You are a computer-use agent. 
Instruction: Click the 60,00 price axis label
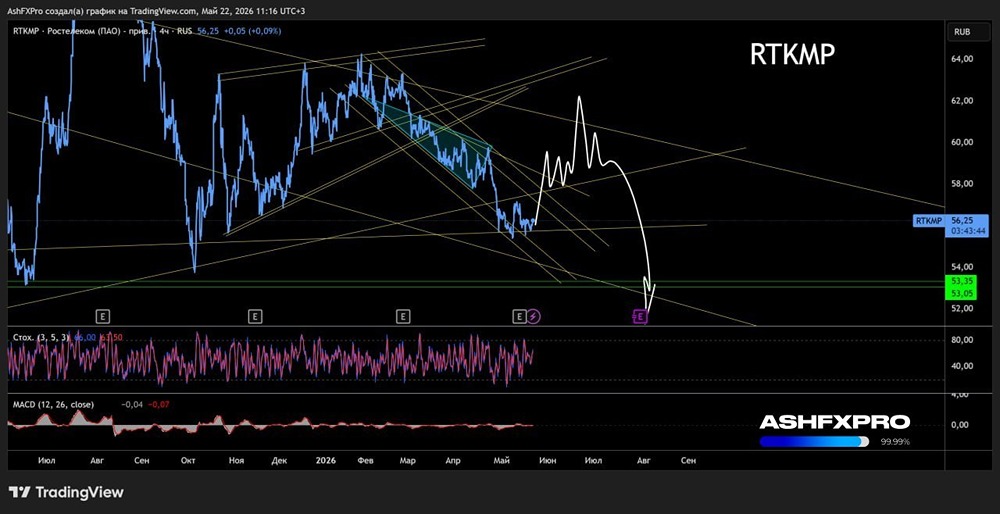[962, 142]
